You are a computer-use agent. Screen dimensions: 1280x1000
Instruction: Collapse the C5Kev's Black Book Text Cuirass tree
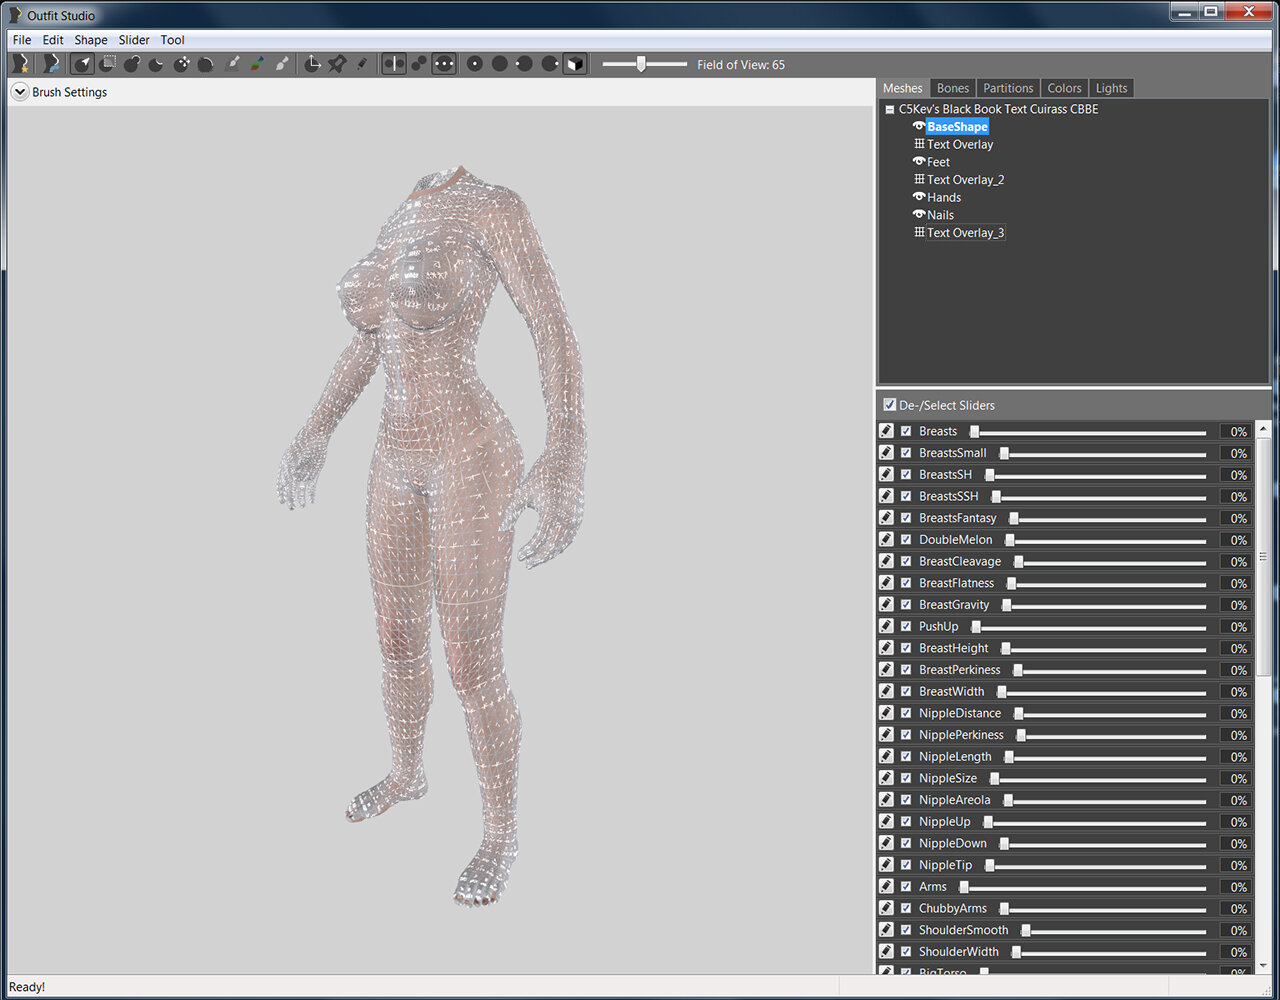pyautogui.click(x=890, y=110)
